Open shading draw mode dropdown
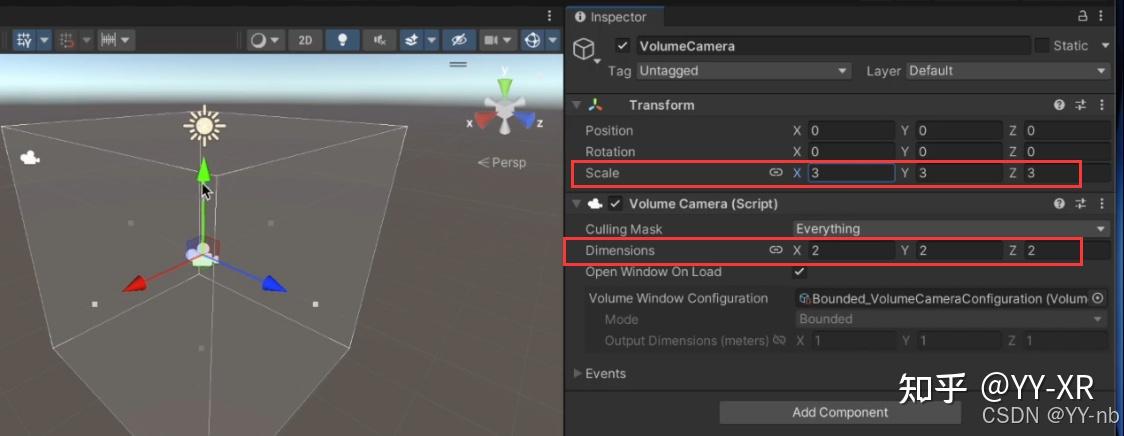The width and height of the screenshot is (1124, 436). (x=265, y=40)
